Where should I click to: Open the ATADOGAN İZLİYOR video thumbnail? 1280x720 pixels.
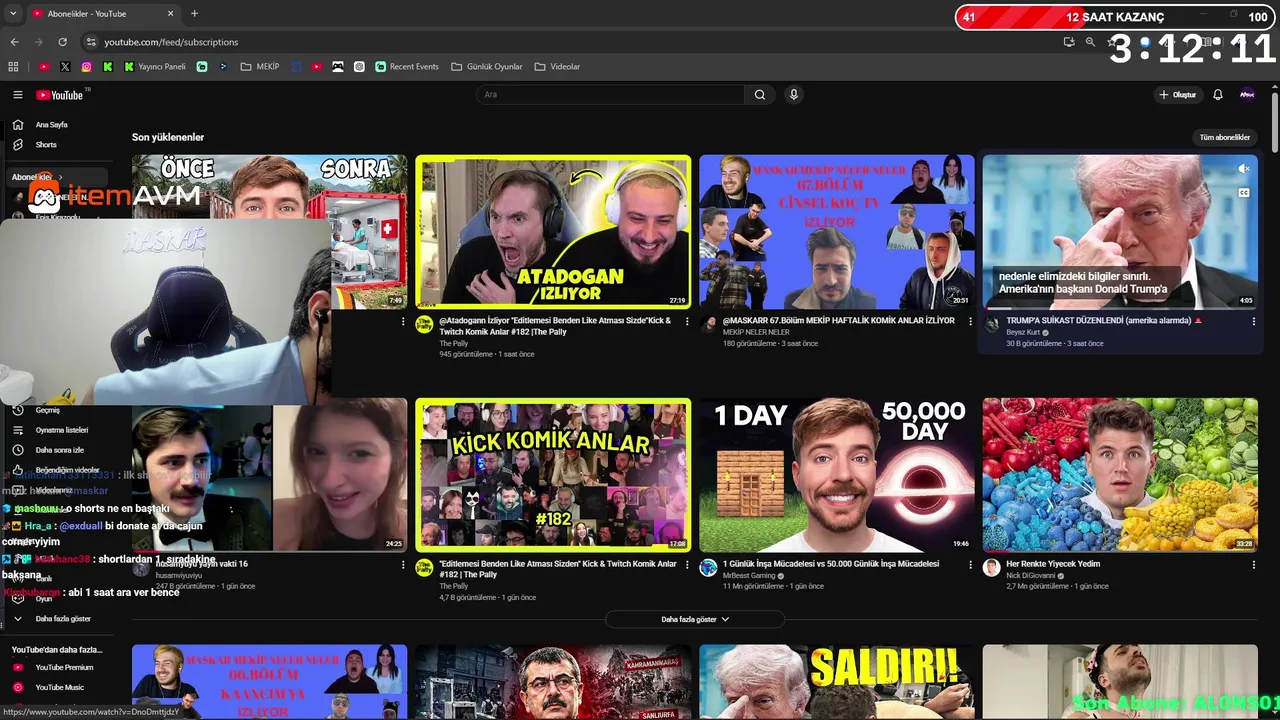[553, 231]
